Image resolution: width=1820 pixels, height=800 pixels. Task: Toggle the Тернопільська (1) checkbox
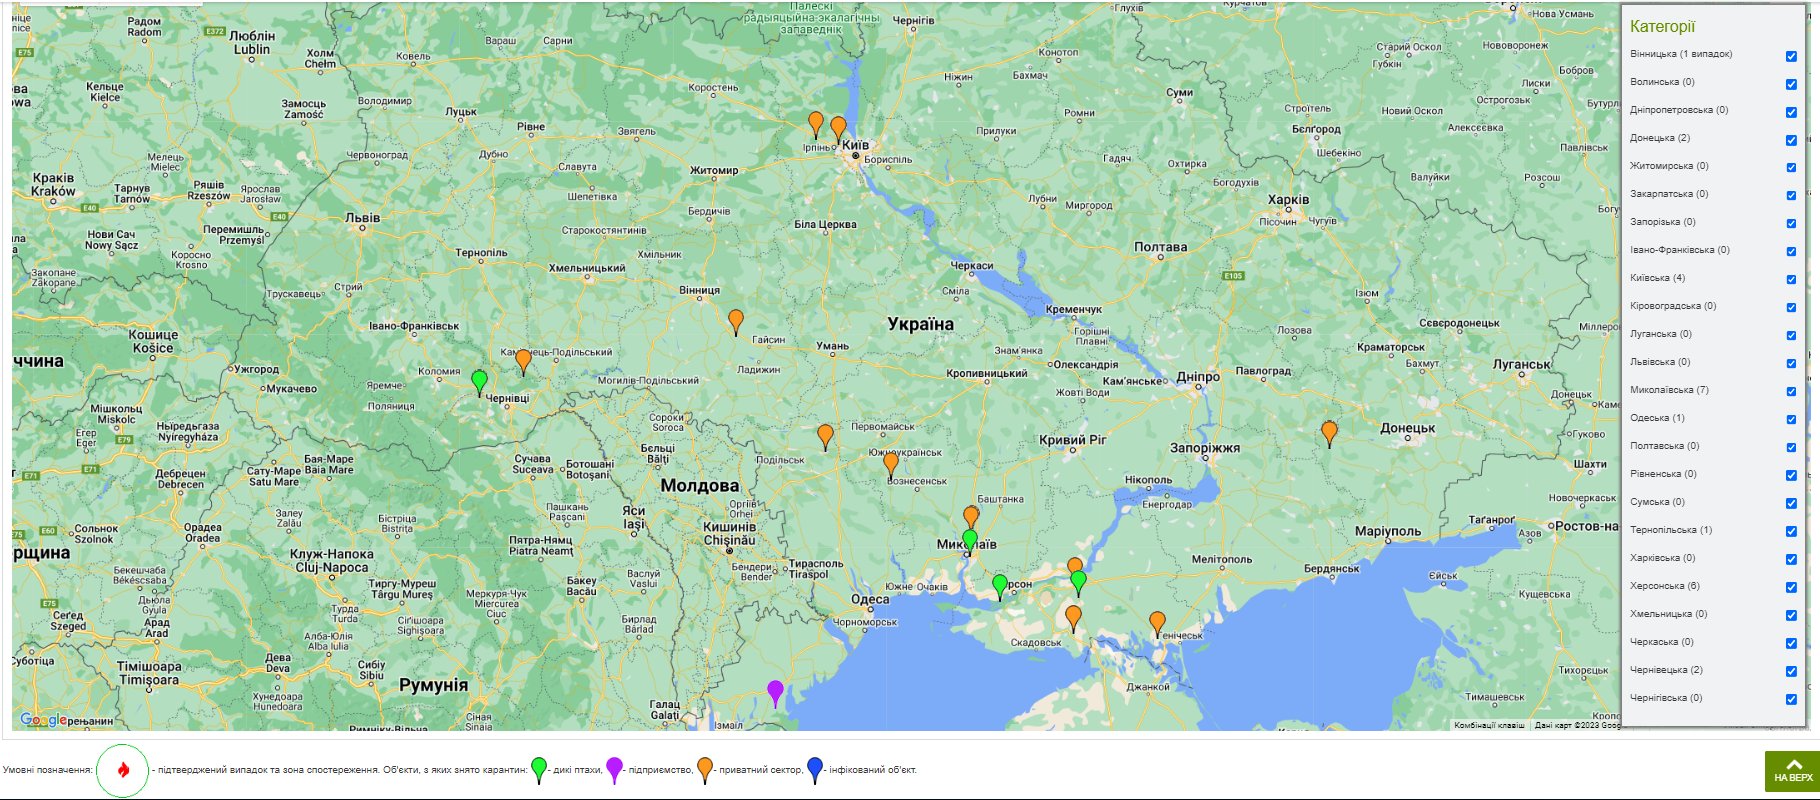[1791, 532]
